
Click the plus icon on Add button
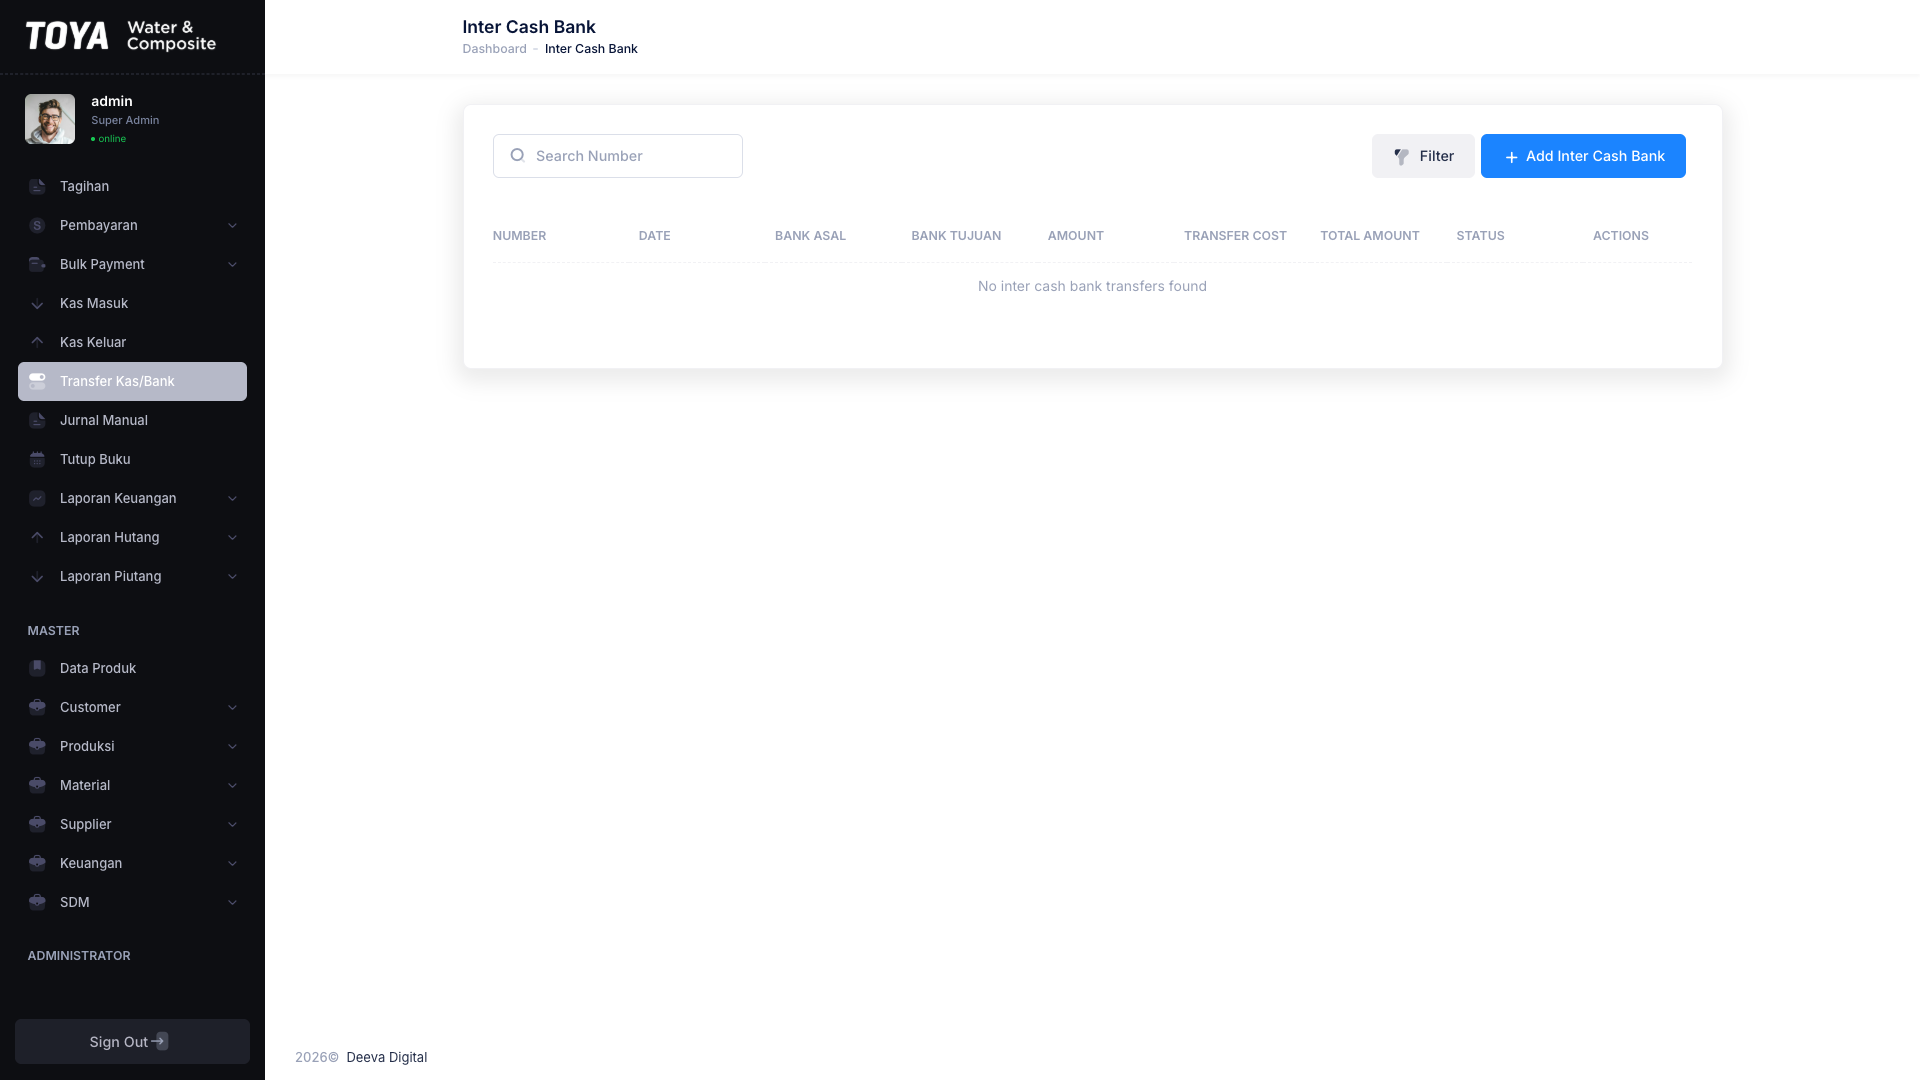click(1511, 157)
